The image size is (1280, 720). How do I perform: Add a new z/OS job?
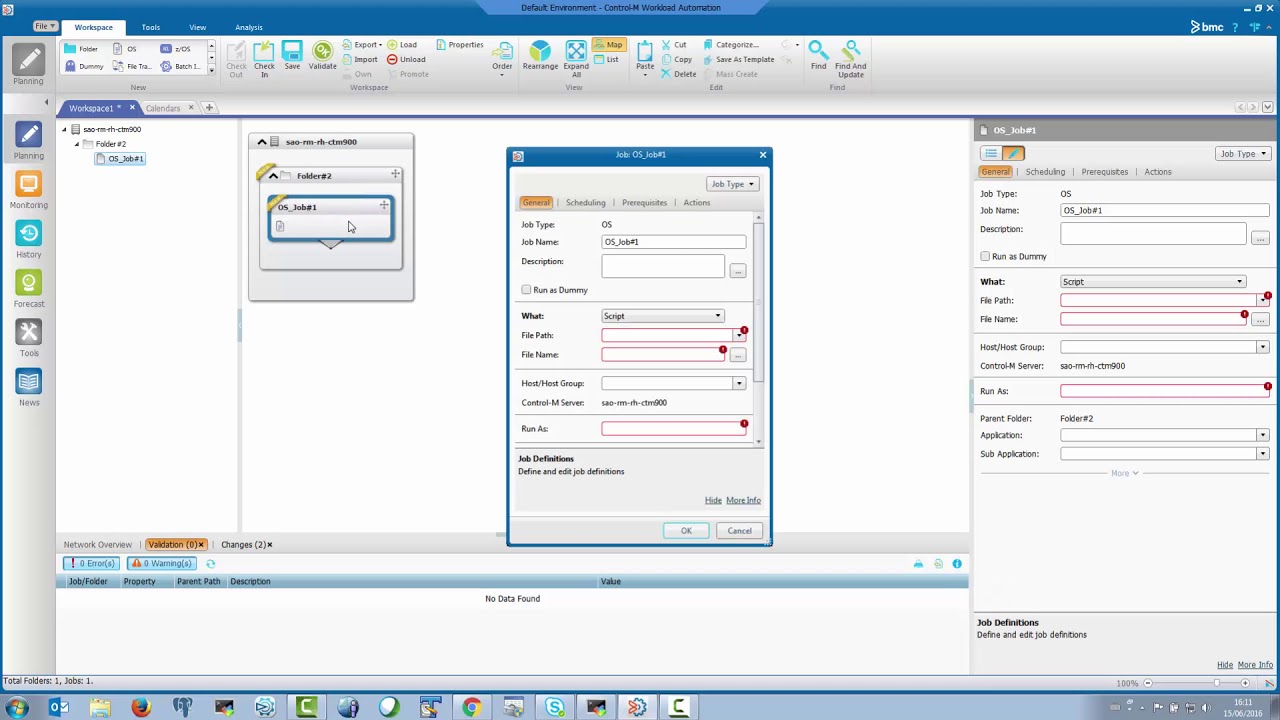pos(176,48)
